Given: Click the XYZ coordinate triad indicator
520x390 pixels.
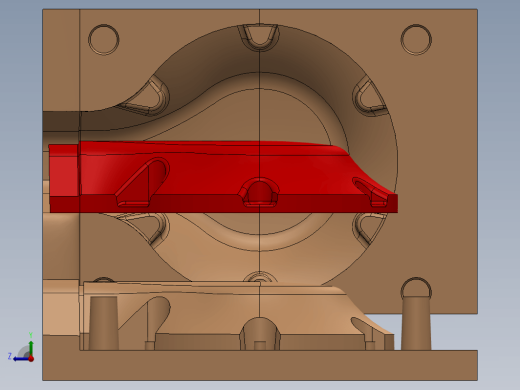Looking at the screenshot, I should (x=21, y=348).
